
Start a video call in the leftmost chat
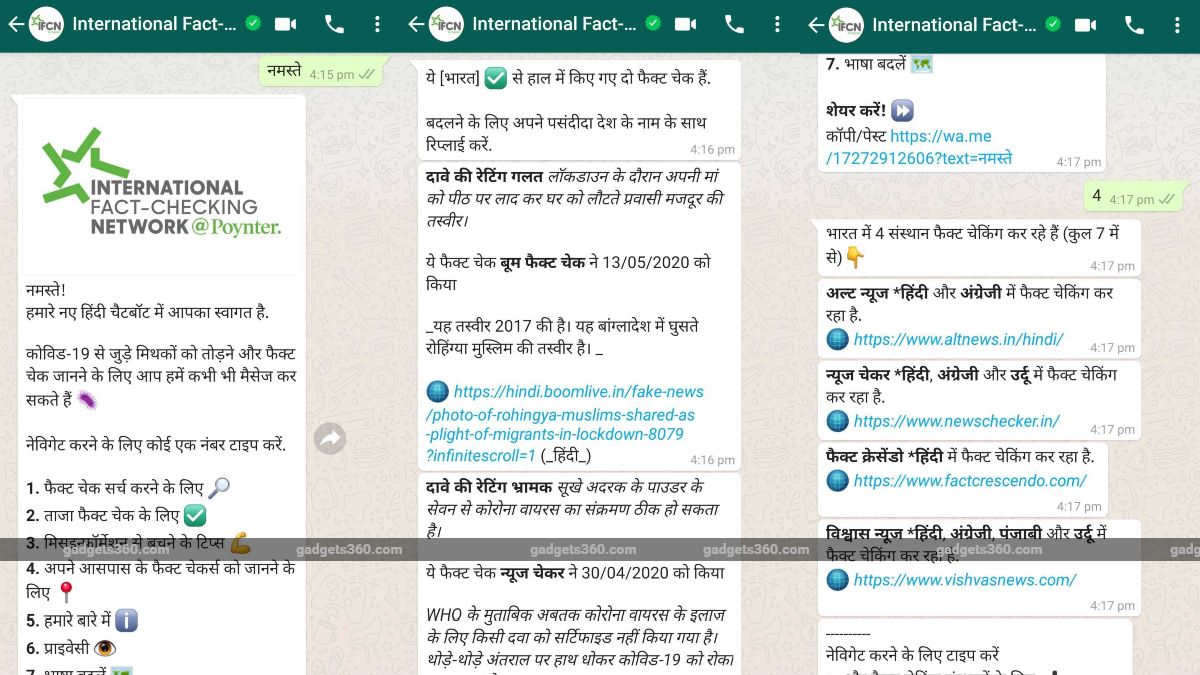pos(286,25)
